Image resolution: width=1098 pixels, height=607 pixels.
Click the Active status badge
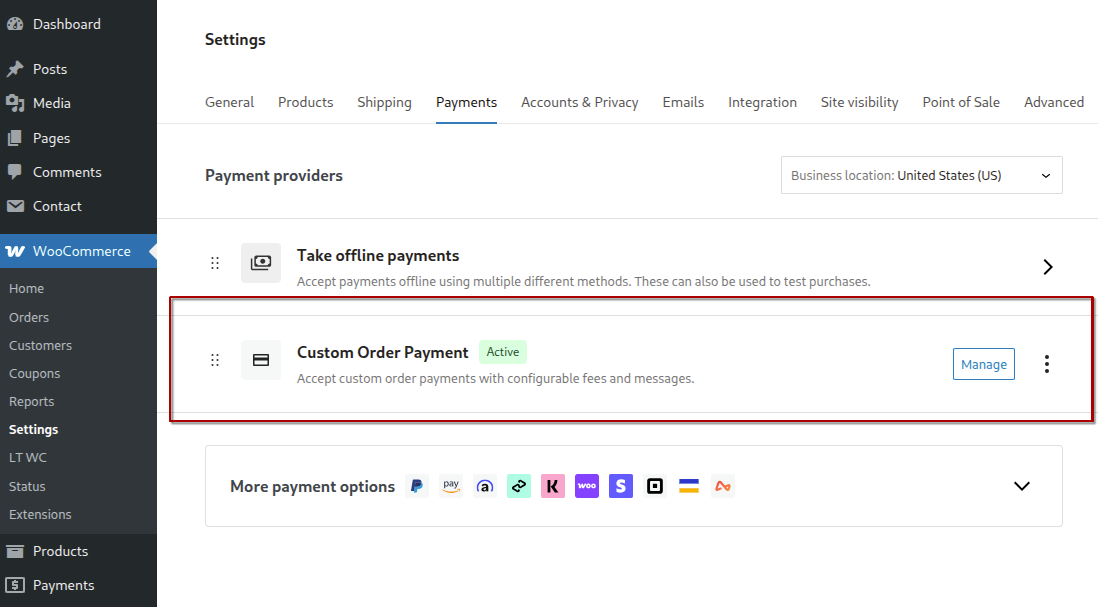pos(503,351)
